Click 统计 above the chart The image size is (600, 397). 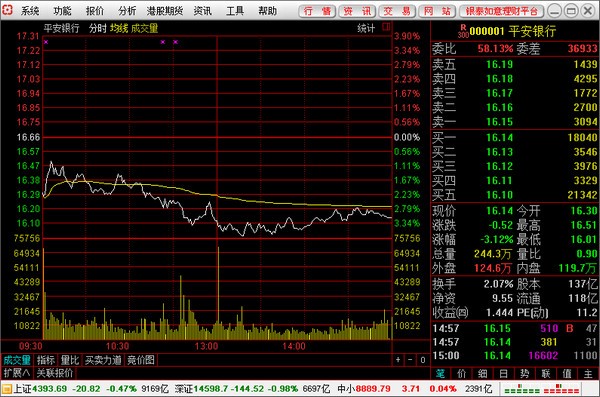366,28
